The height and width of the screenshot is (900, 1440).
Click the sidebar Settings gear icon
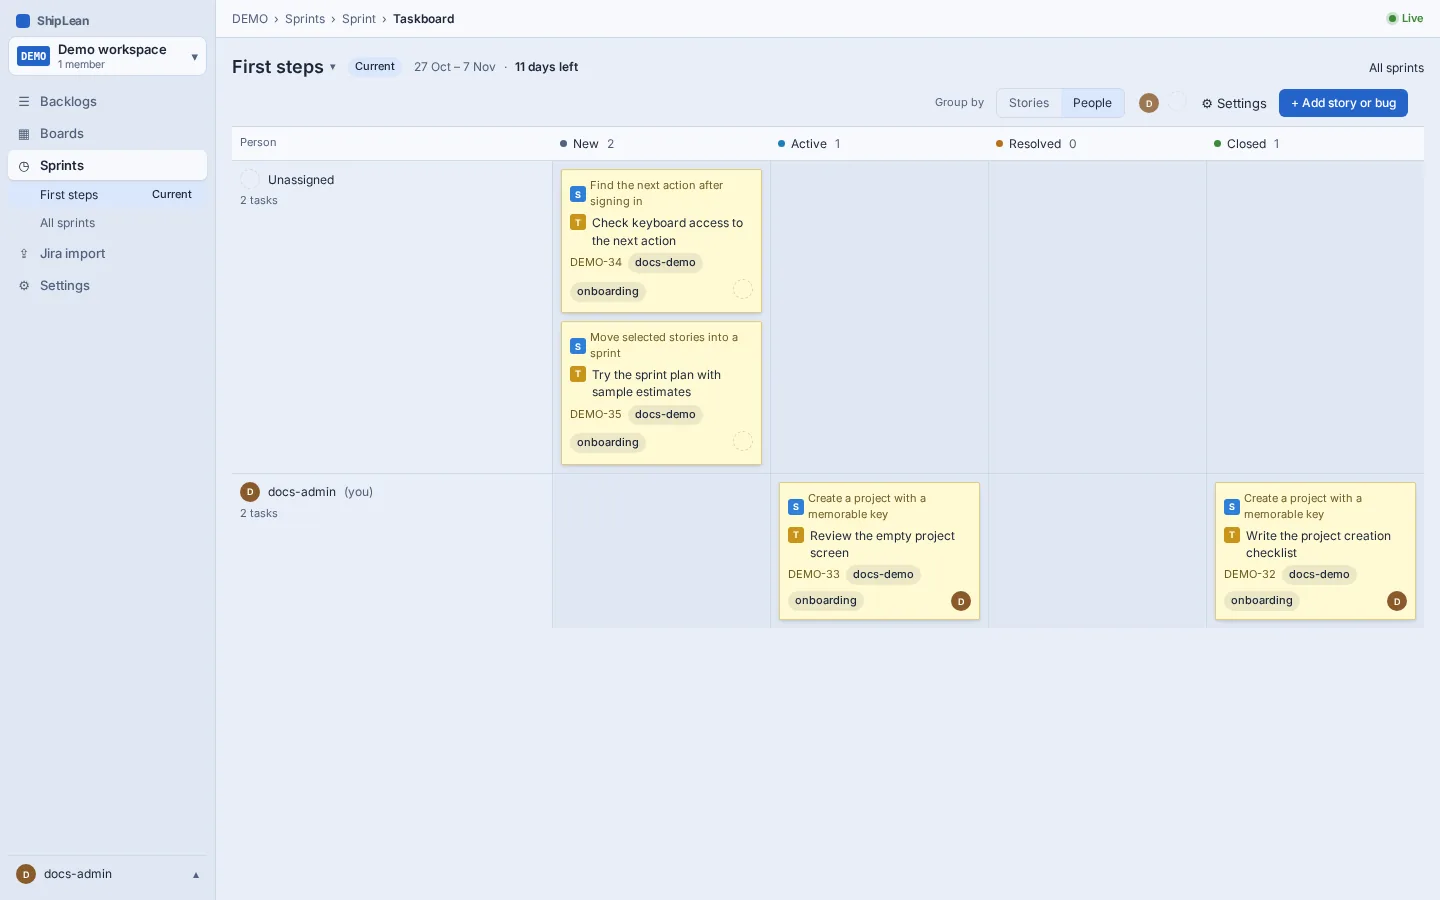pos(24,286)
